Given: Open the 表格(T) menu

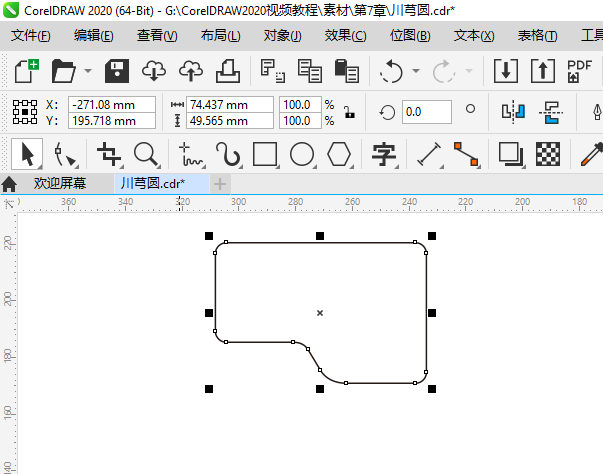Looking at the screenshot, I should (537, 36).
